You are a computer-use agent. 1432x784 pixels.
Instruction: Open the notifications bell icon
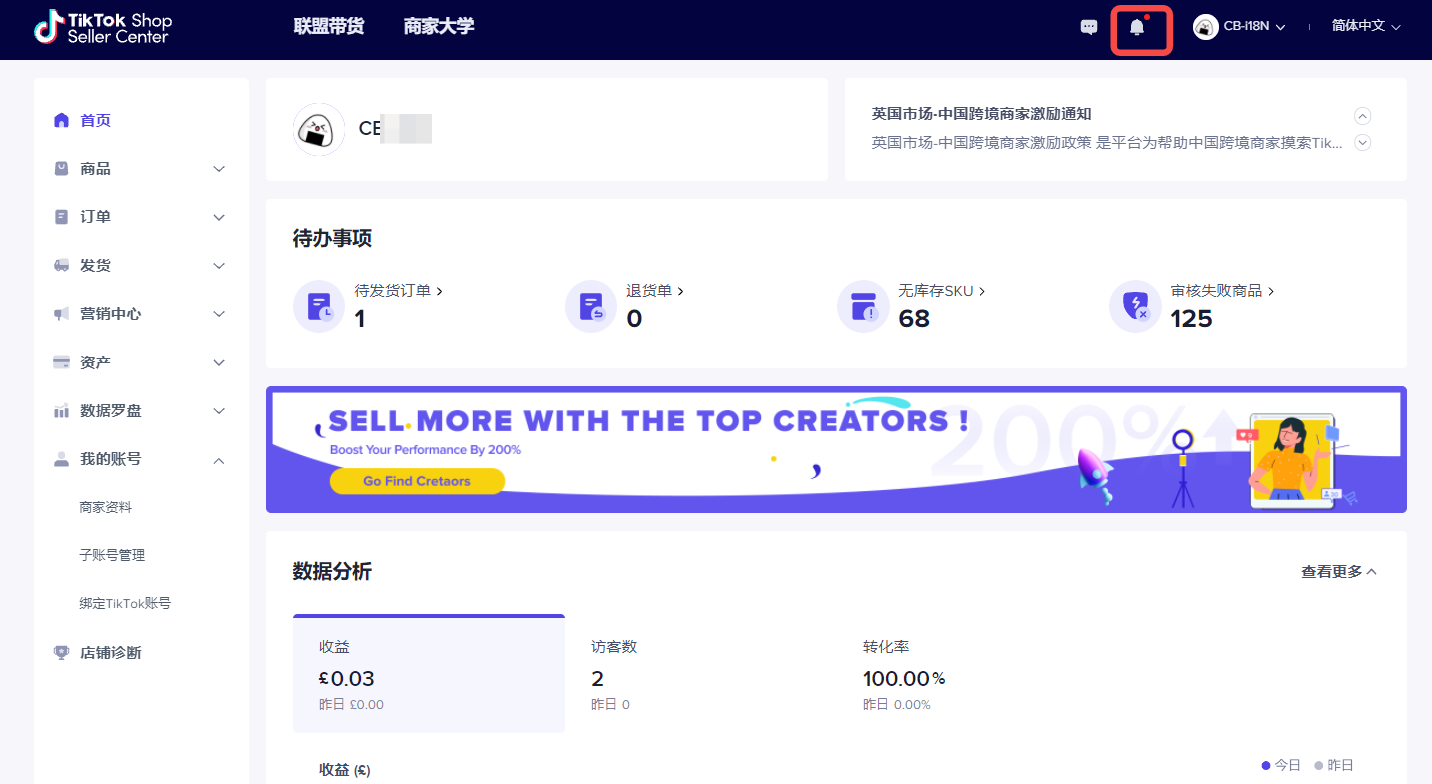[x=1137, y=28]
